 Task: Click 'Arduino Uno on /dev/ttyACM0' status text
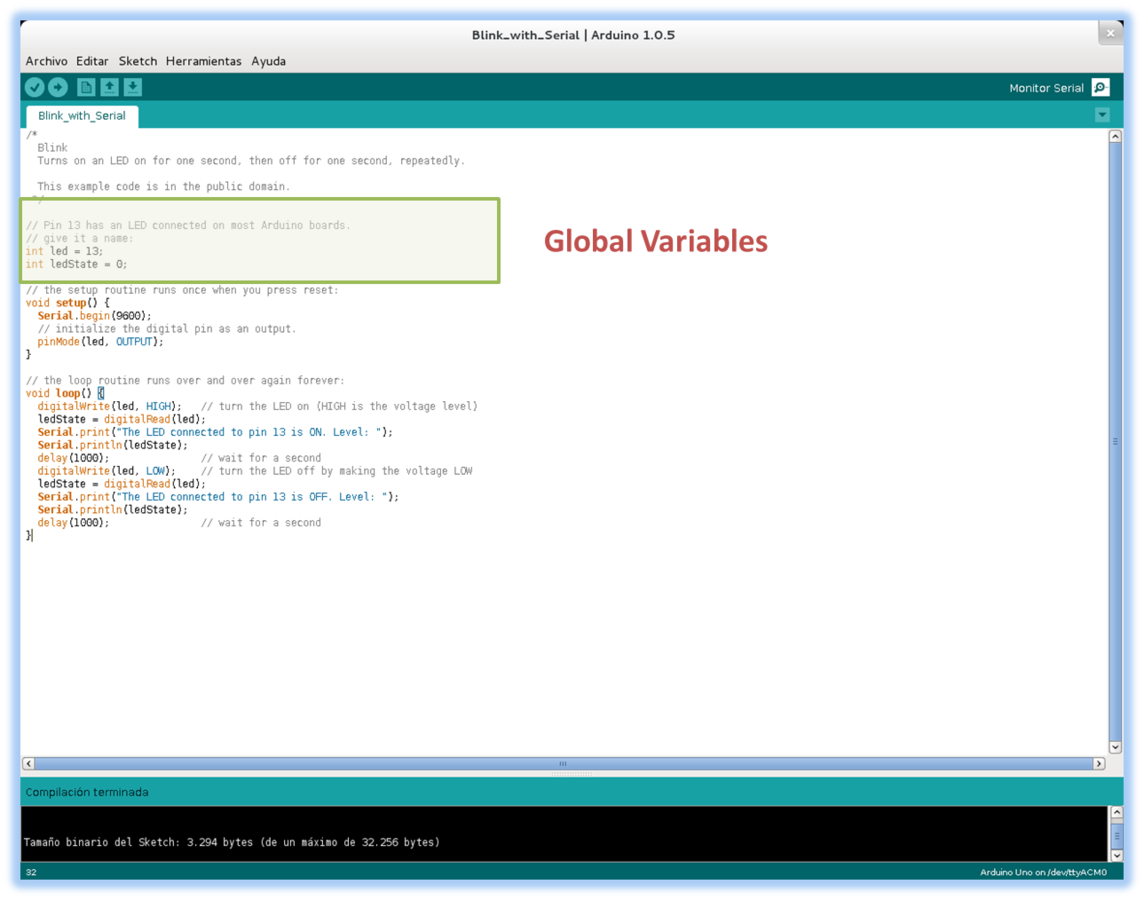1043,872
